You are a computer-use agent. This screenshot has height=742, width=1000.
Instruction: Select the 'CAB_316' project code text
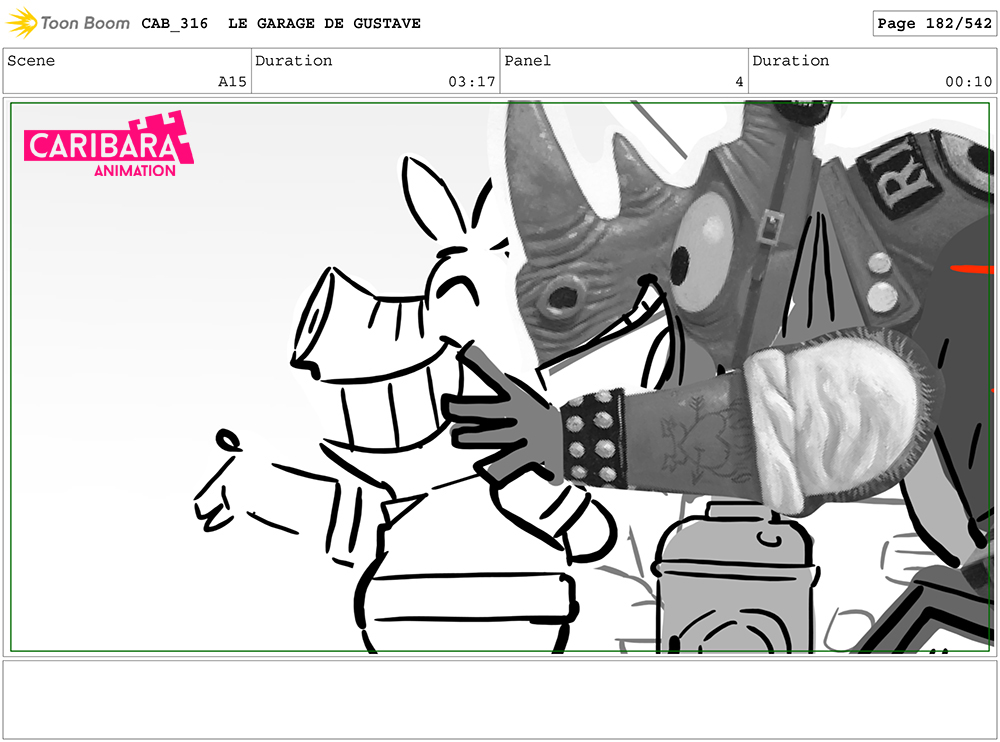[x=175, y=24]
